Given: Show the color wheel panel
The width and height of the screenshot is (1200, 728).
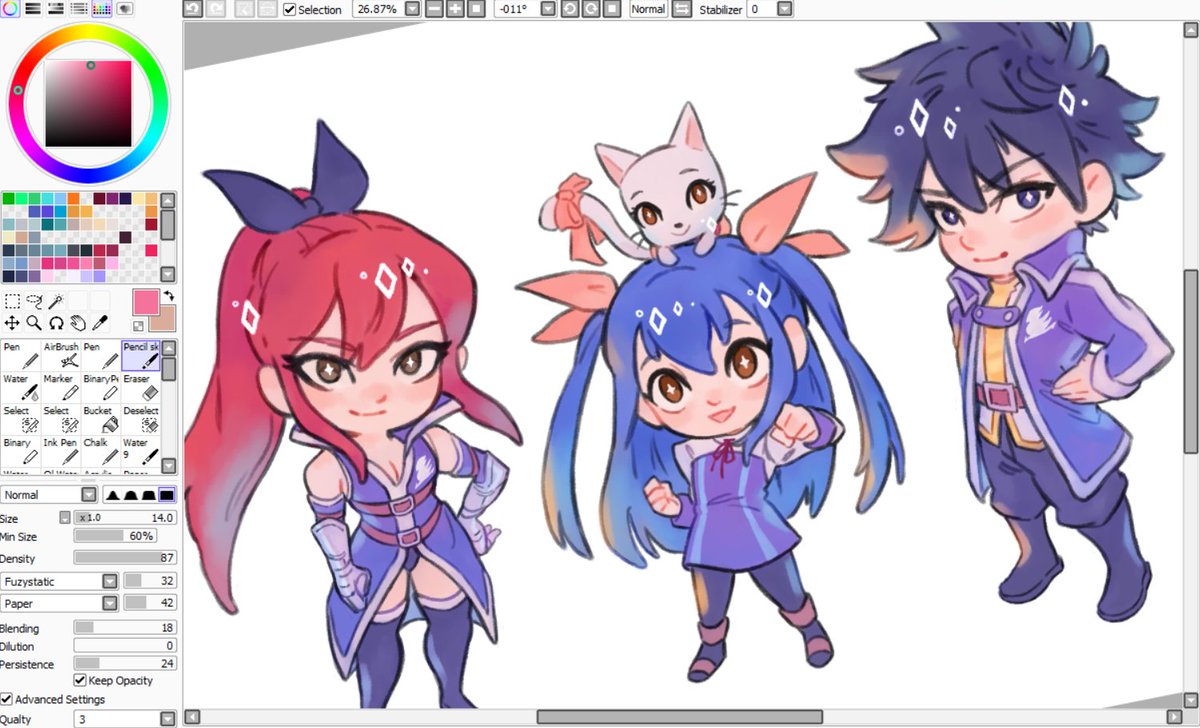Looking at the screenshot, I should coord(10,9).
